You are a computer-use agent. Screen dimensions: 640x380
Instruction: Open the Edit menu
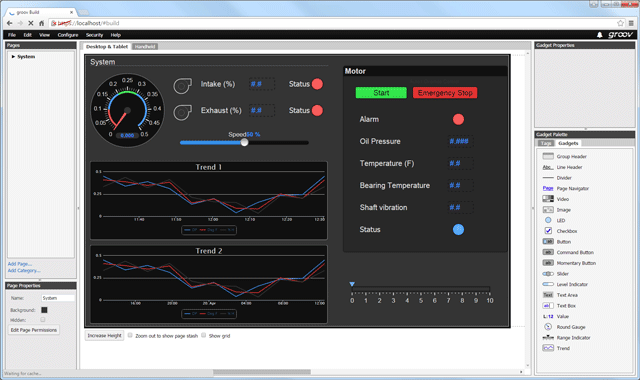[27, 35]
